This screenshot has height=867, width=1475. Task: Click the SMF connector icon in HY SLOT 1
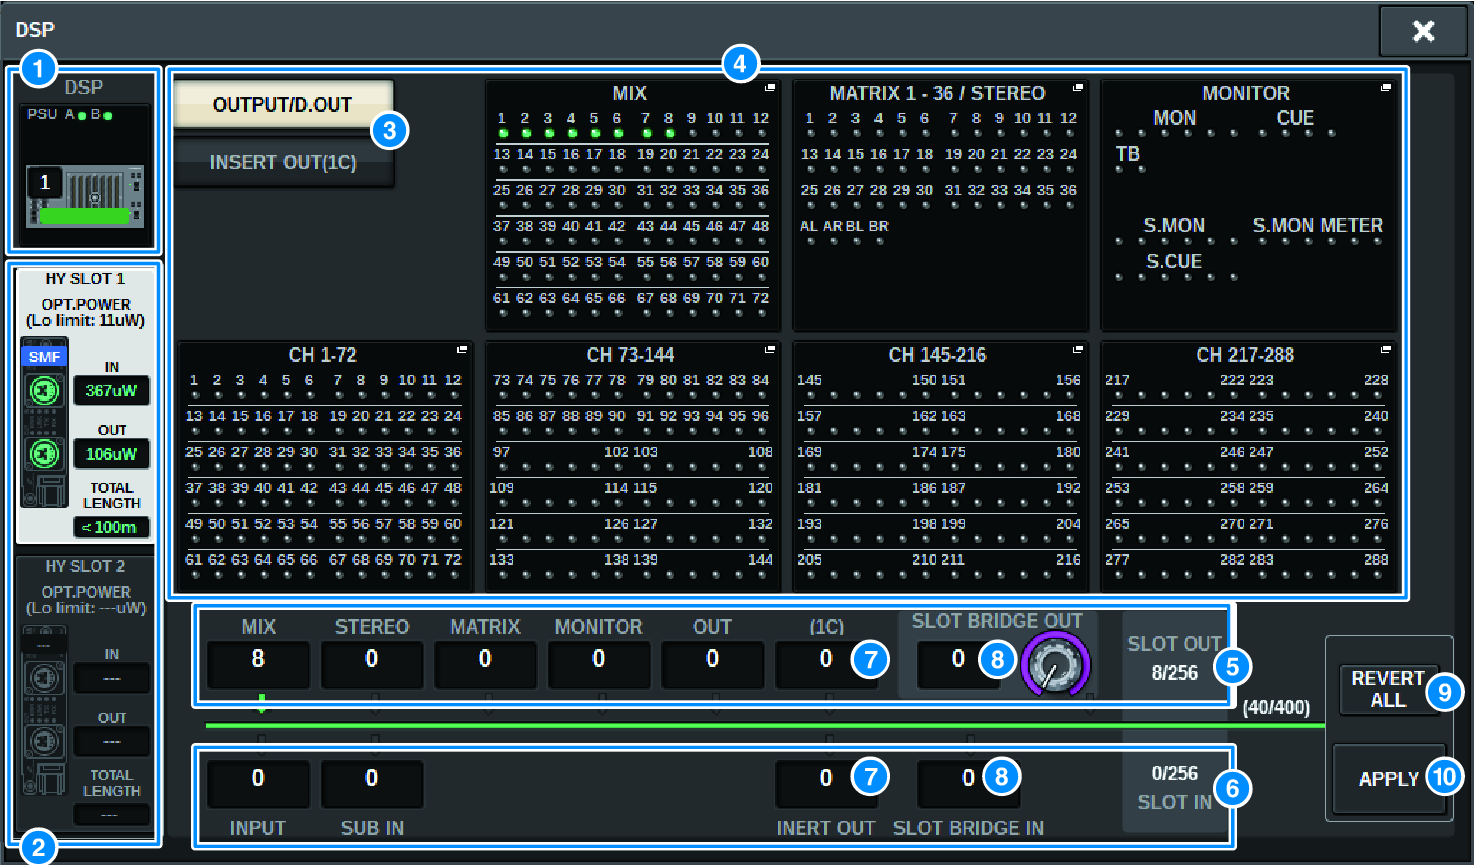click(x=44, y=356)
